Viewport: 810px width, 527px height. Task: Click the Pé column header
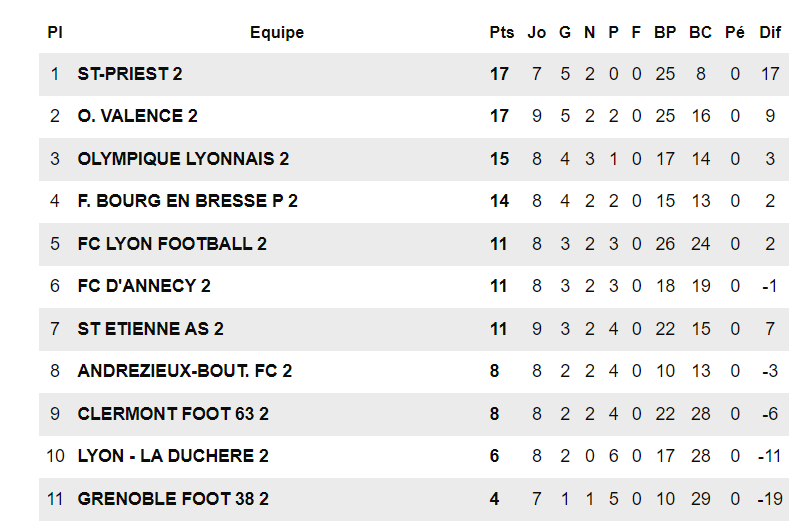click(x=735, y=33)
